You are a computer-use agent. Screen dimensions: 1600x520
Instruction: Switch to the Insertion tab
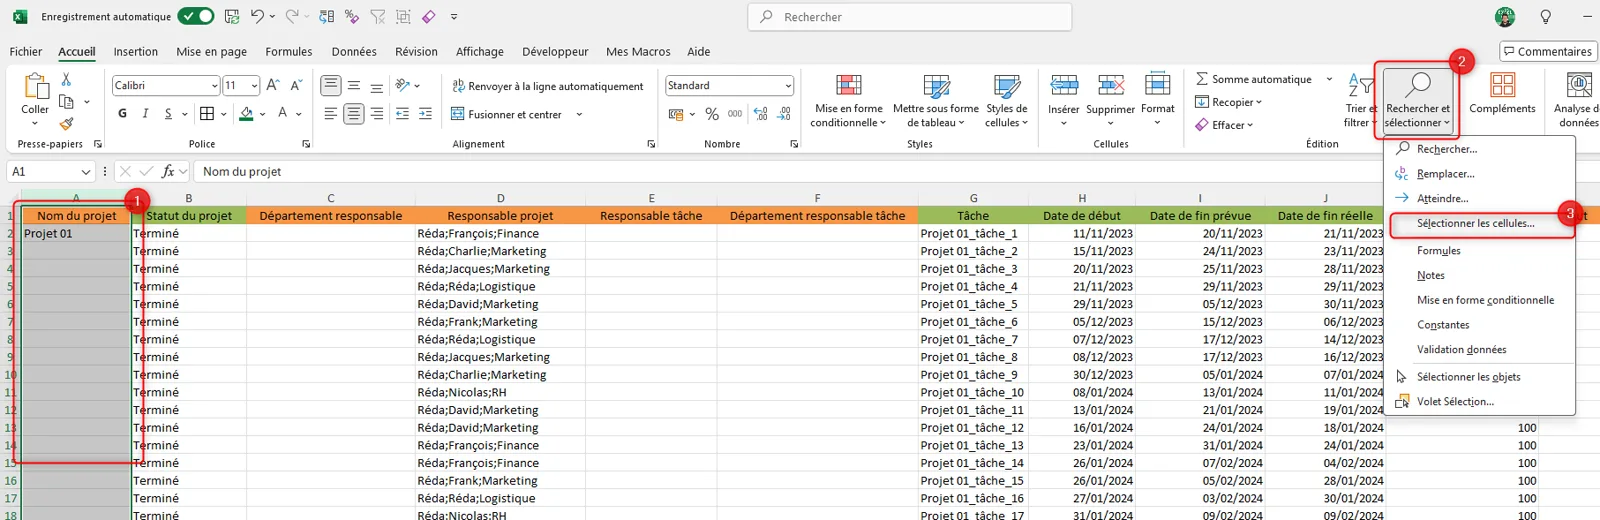(135, 52)
